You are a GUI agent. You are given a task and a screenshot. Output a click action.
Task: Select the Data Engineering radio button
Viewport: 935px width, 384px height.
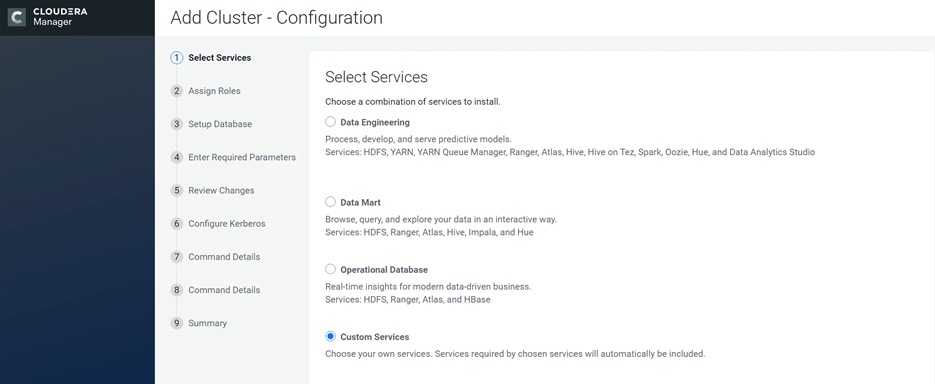(x=330, y=122)
